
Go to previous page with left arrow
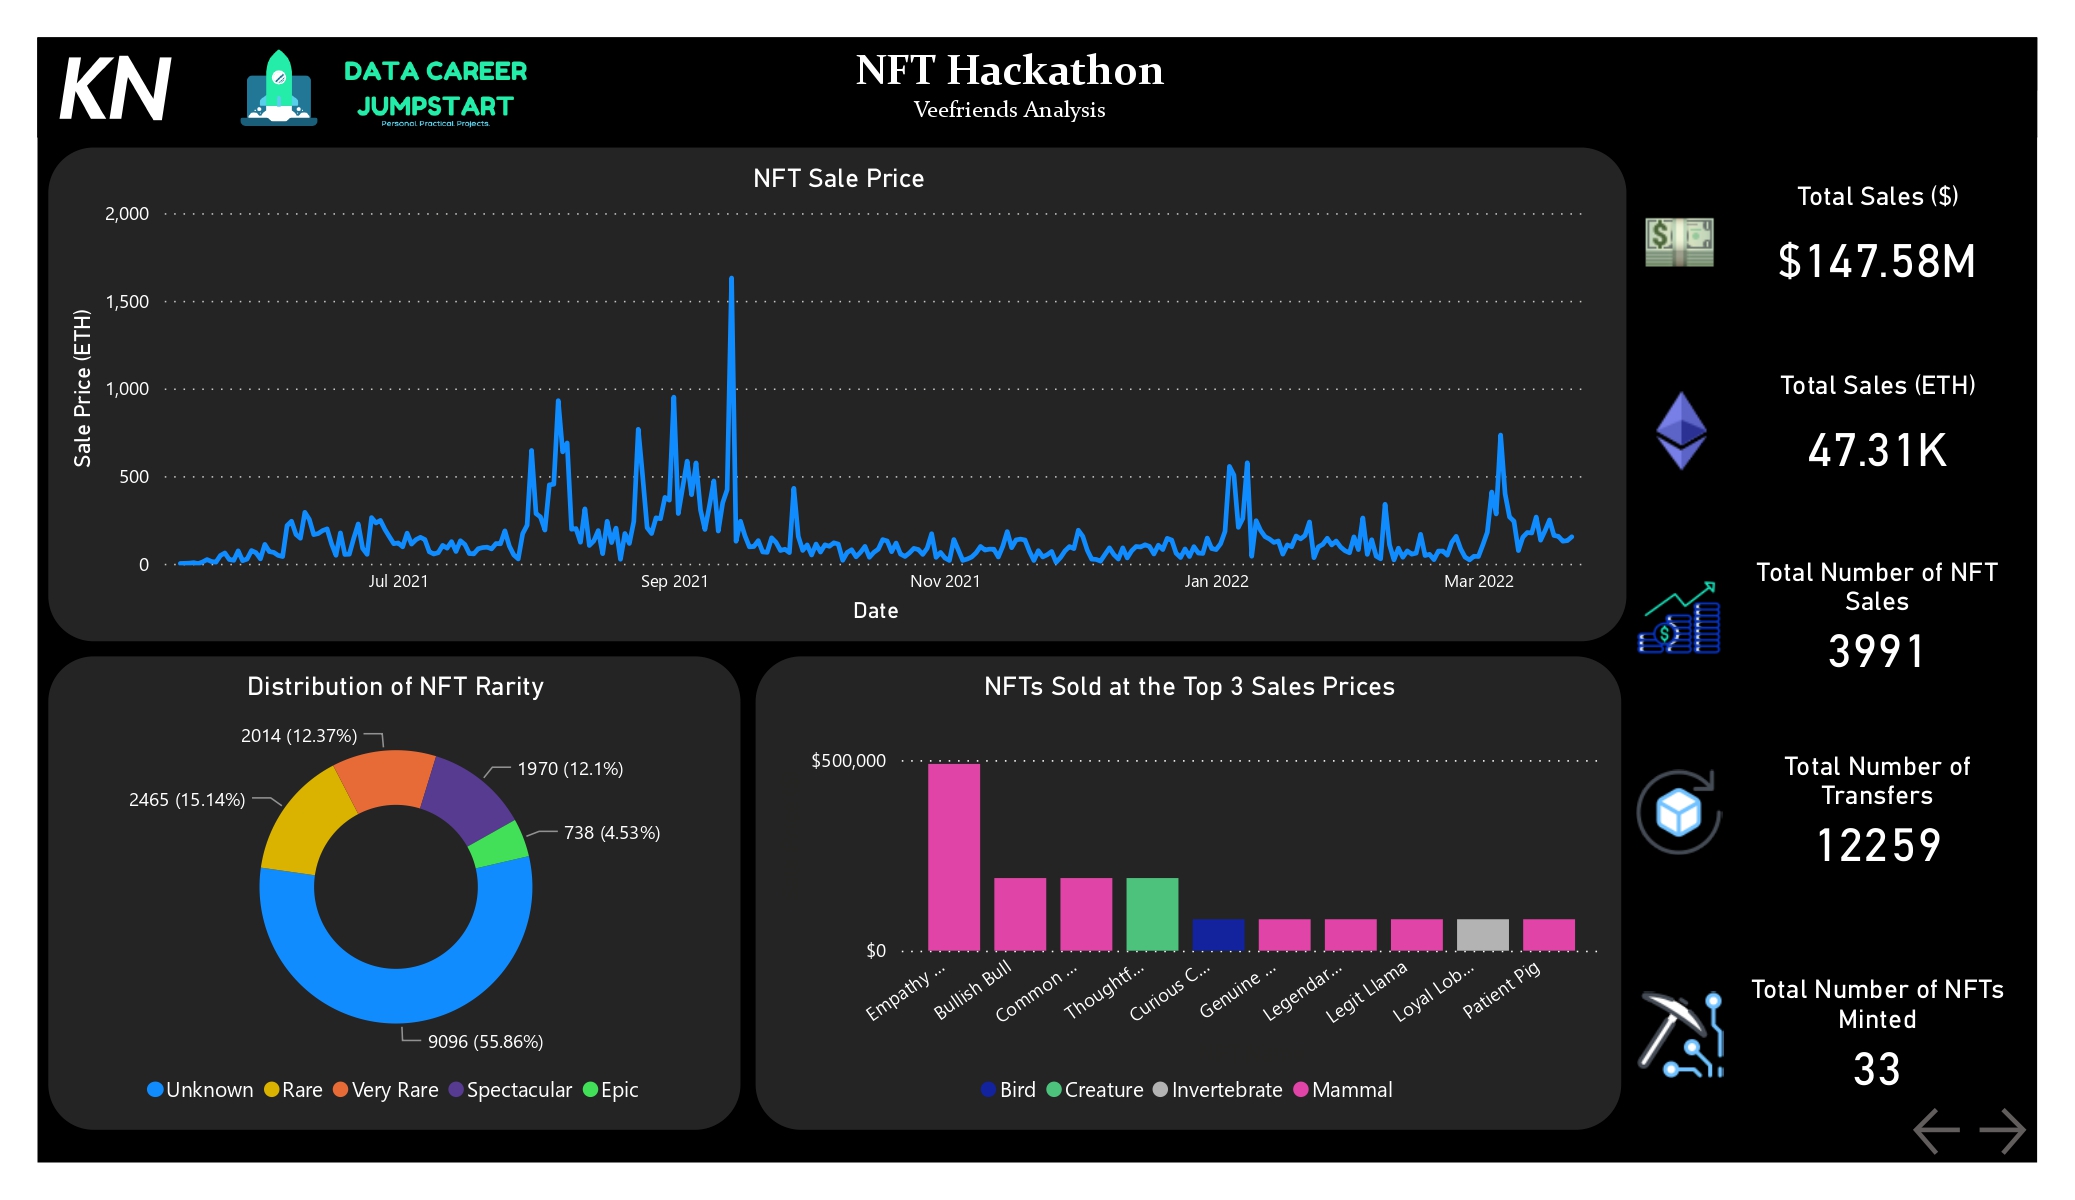(x=1936, y=1131)
